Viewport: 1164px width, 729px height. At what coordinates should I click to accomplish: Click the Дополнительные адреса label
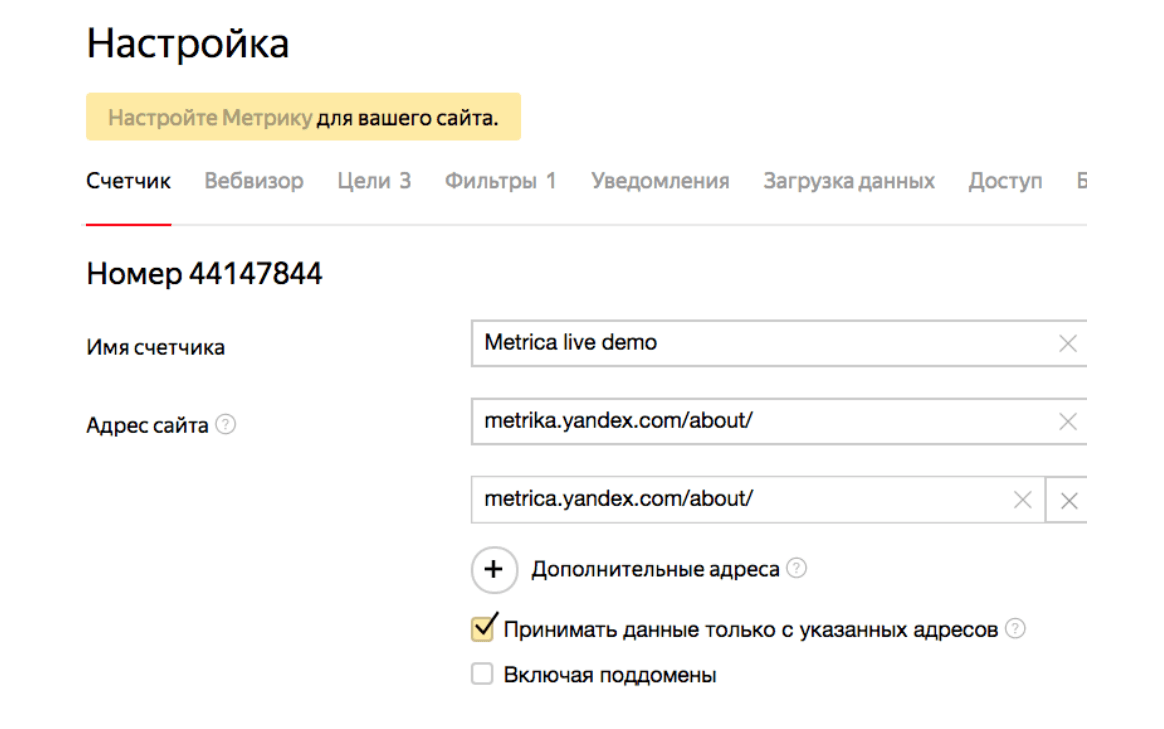click(x=655, y=570)
